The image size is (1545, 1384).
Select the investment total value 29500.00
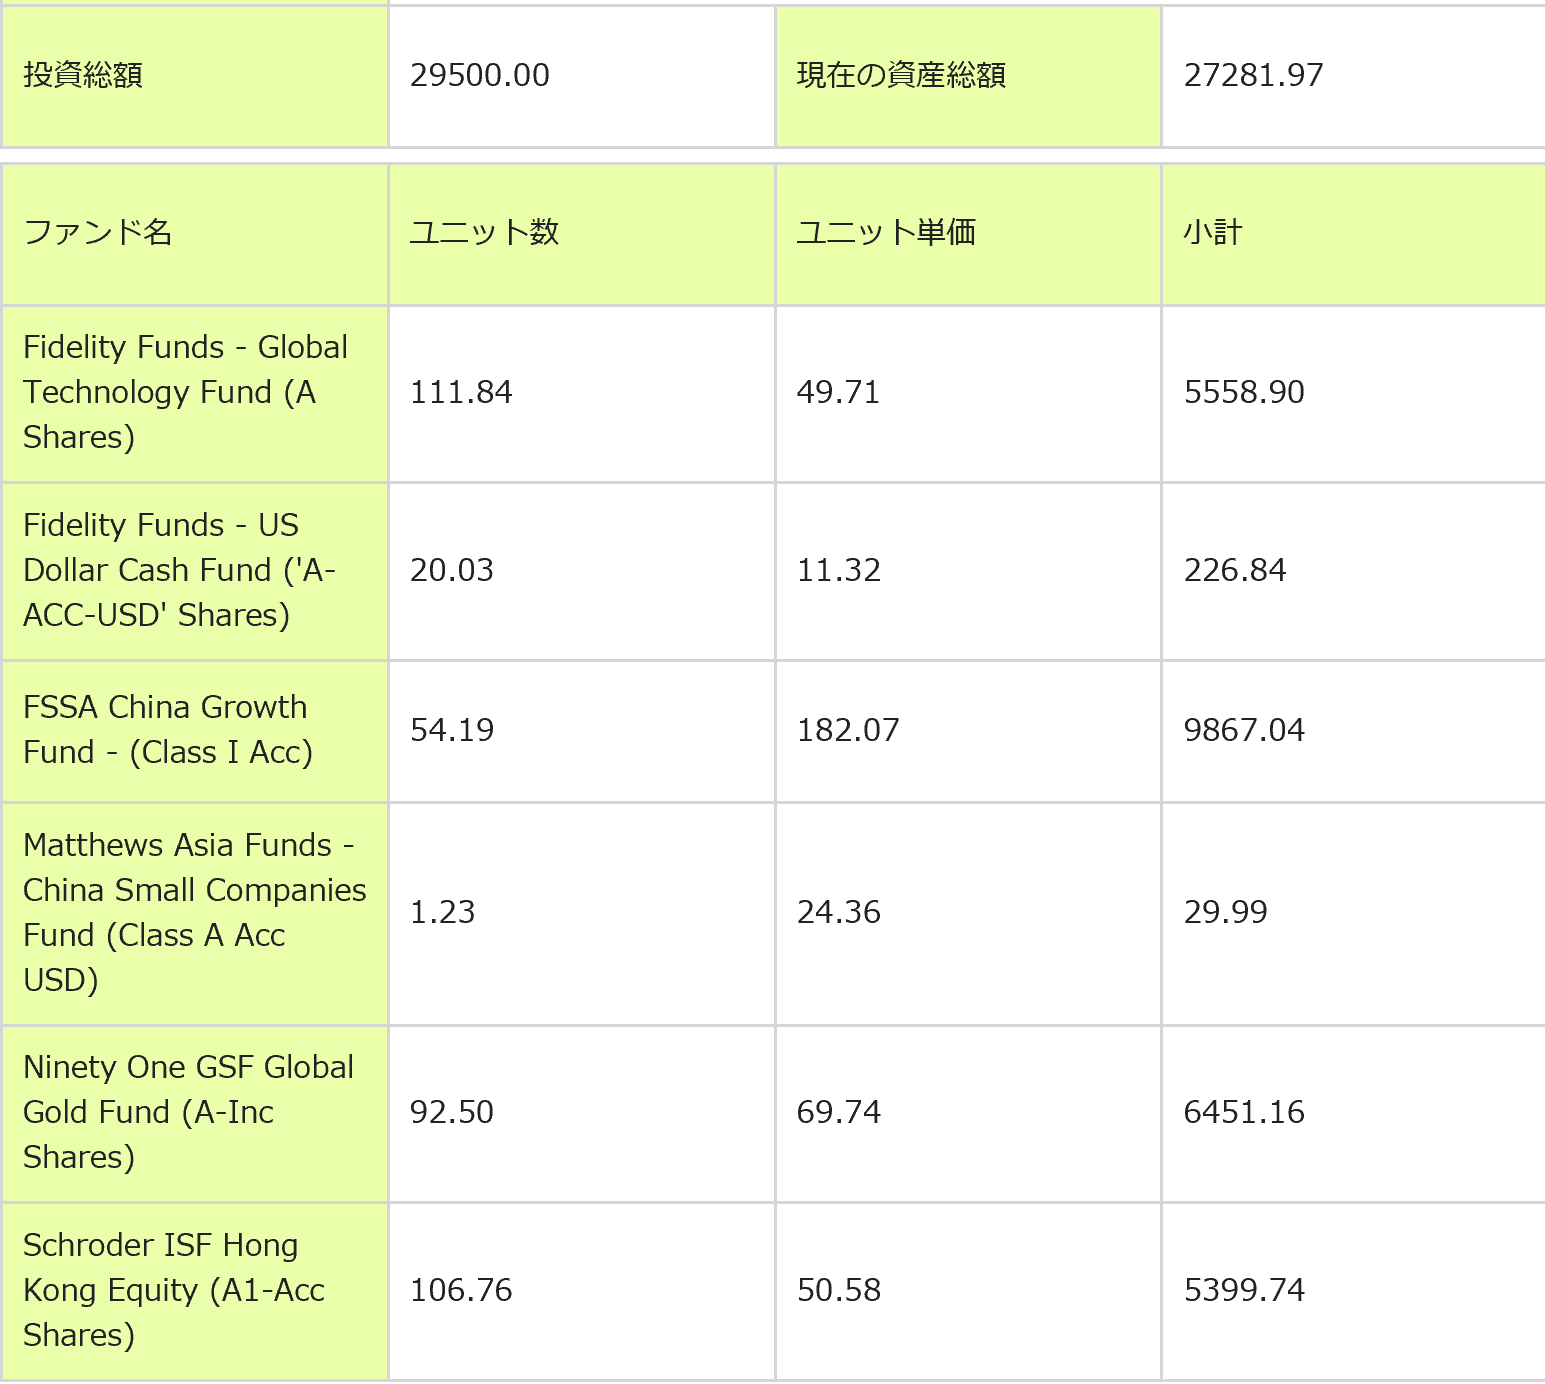480,75
